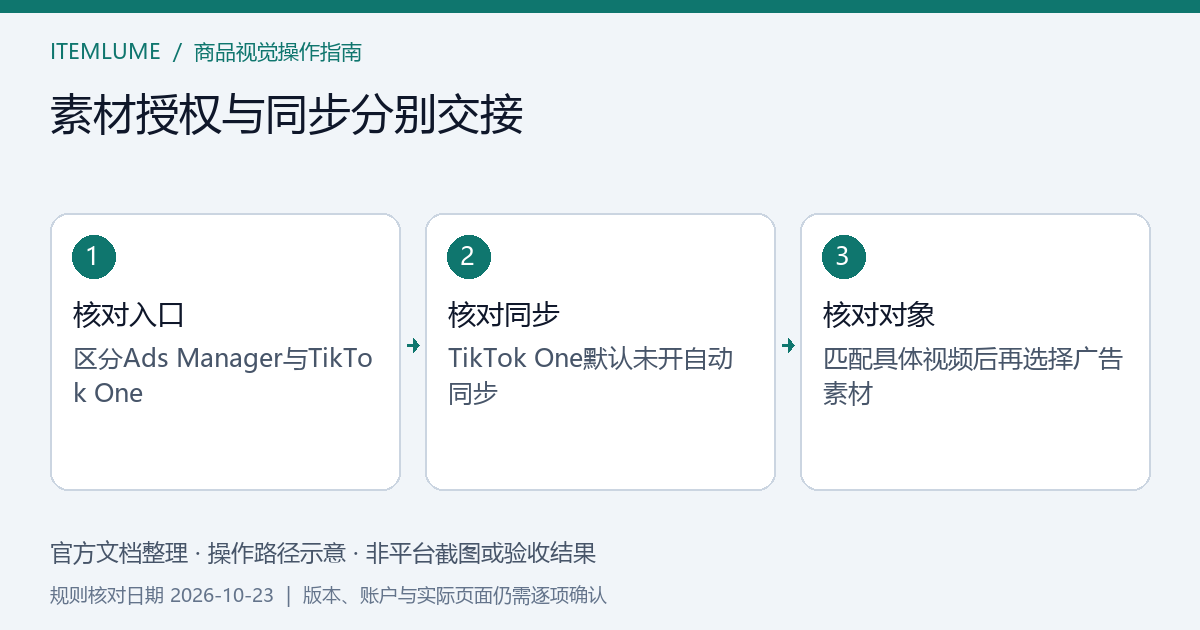Select the 核对对象 card title
This screenshot has width=1200, height=630.
pos(879,315)
